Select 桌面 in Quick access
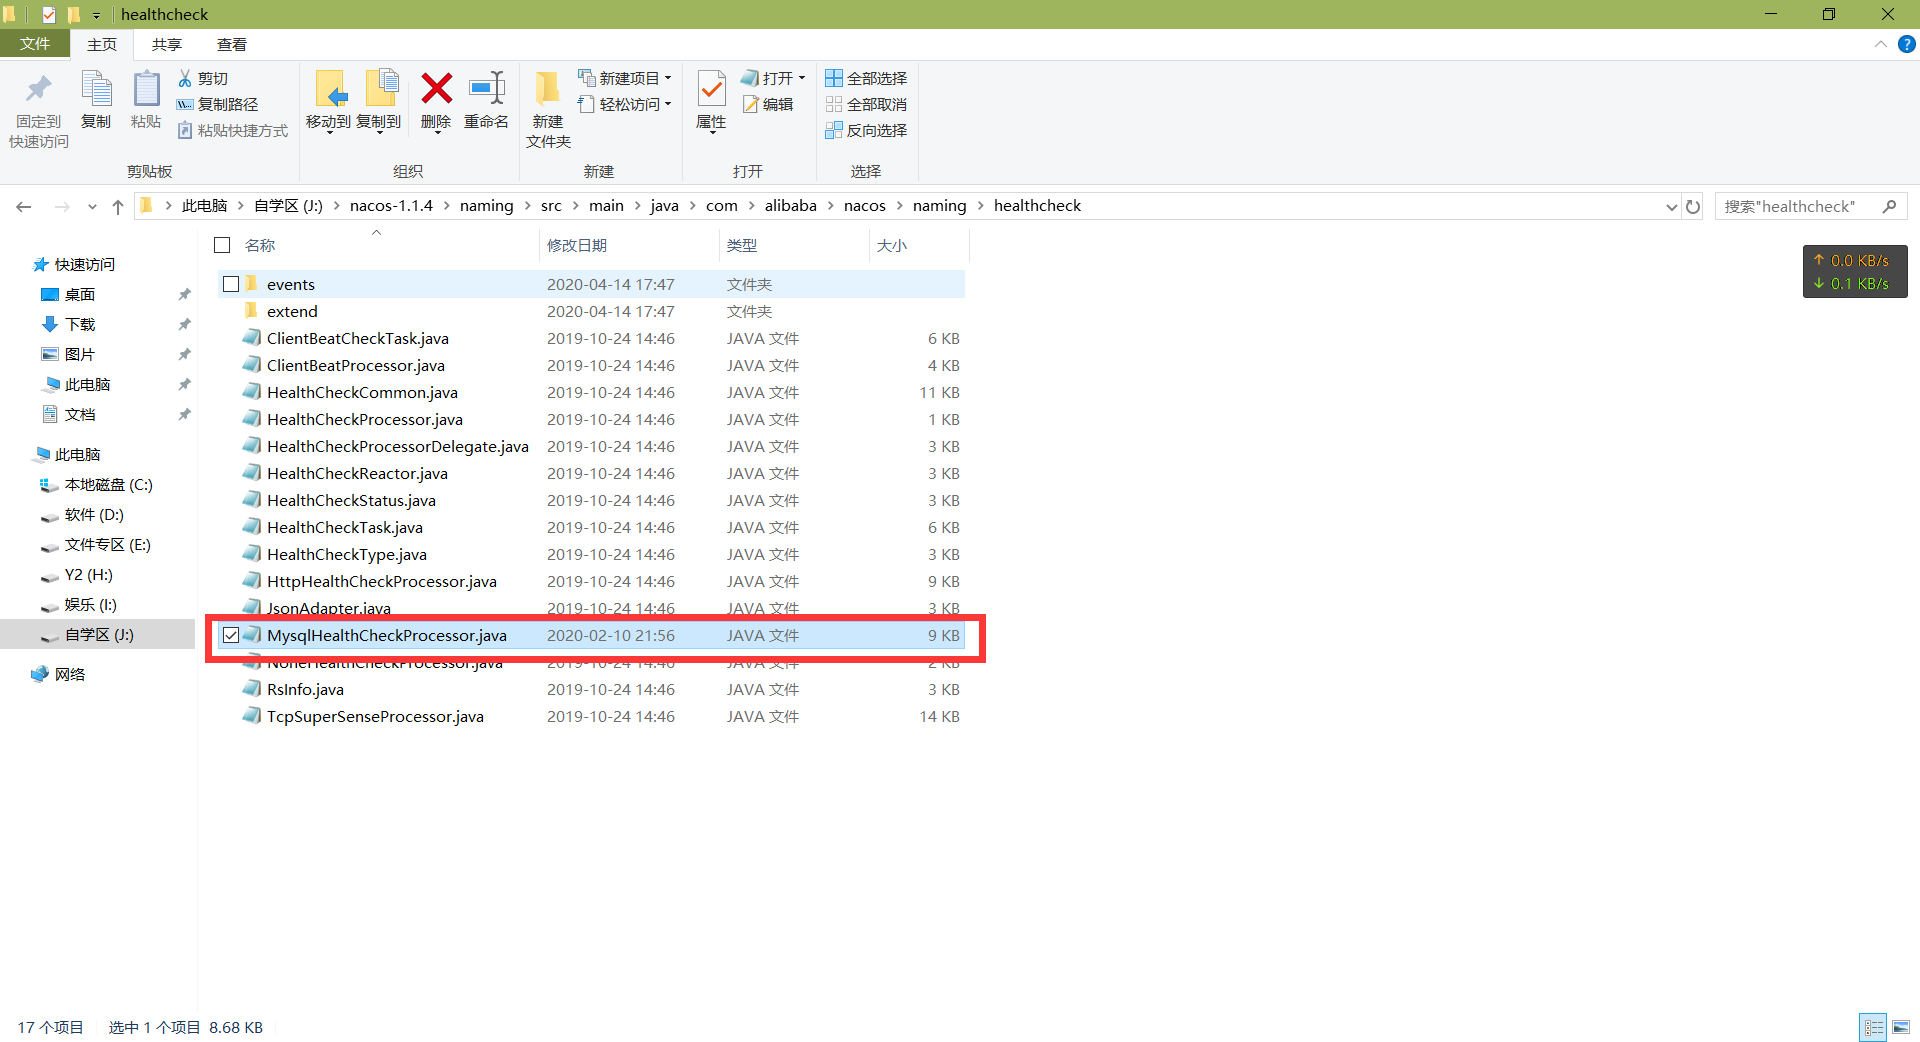 80,295
